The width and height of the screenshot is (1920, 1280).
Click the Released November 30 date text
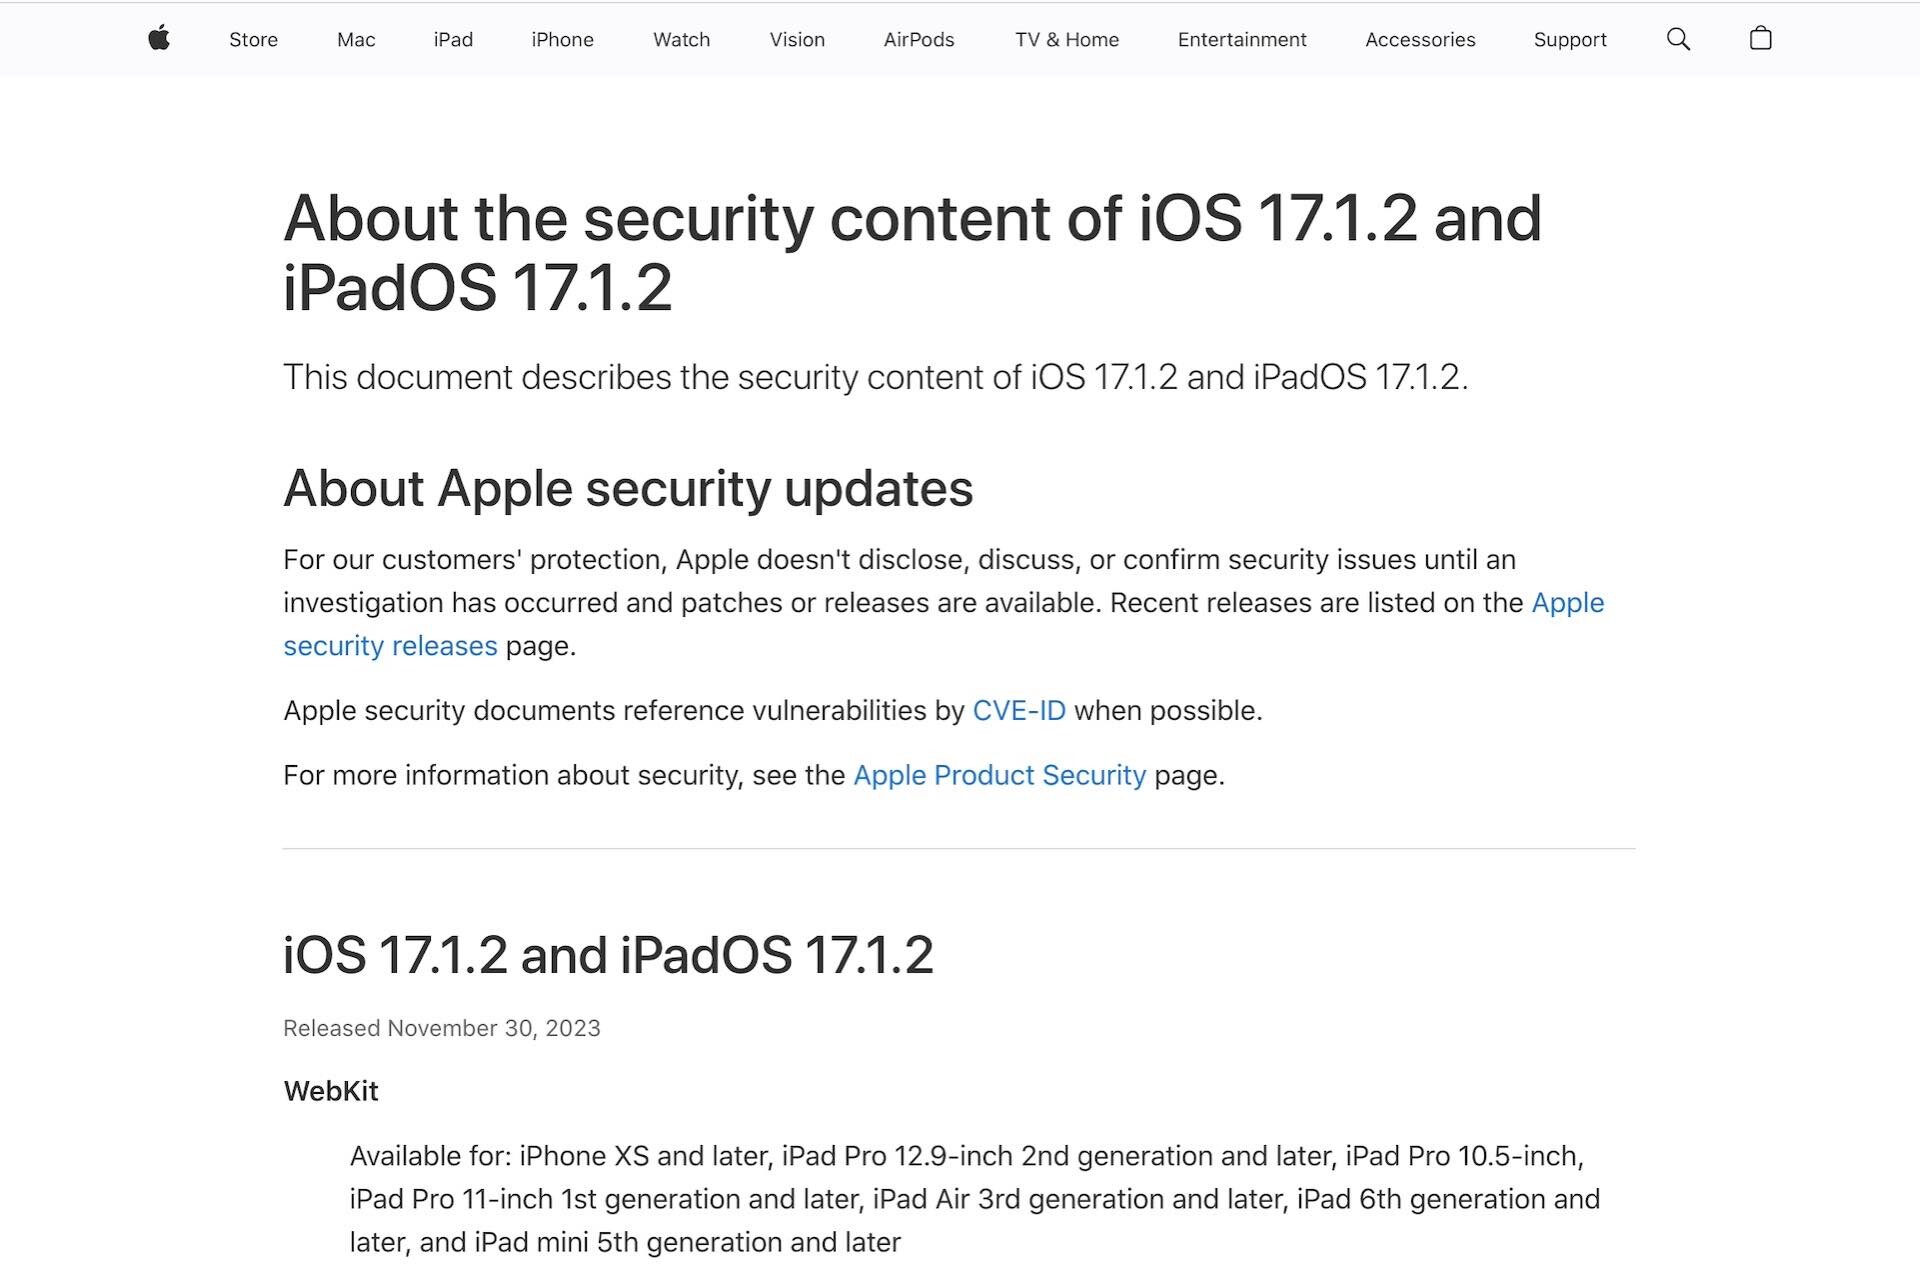click(x=441, y=1027)
